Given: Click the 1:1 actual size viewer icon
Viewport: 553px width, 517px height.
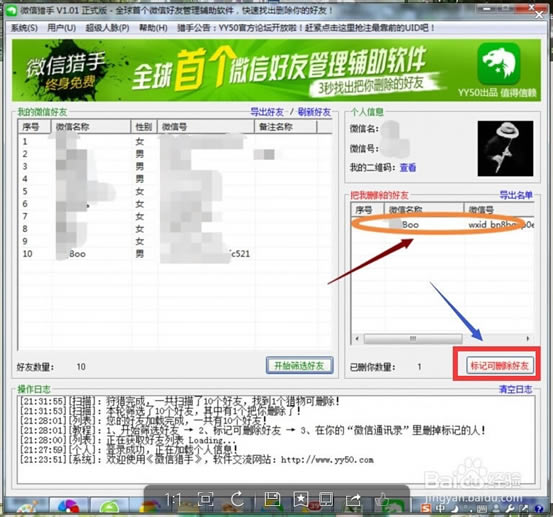Looking at the screenshot, I should pos(173,500).
